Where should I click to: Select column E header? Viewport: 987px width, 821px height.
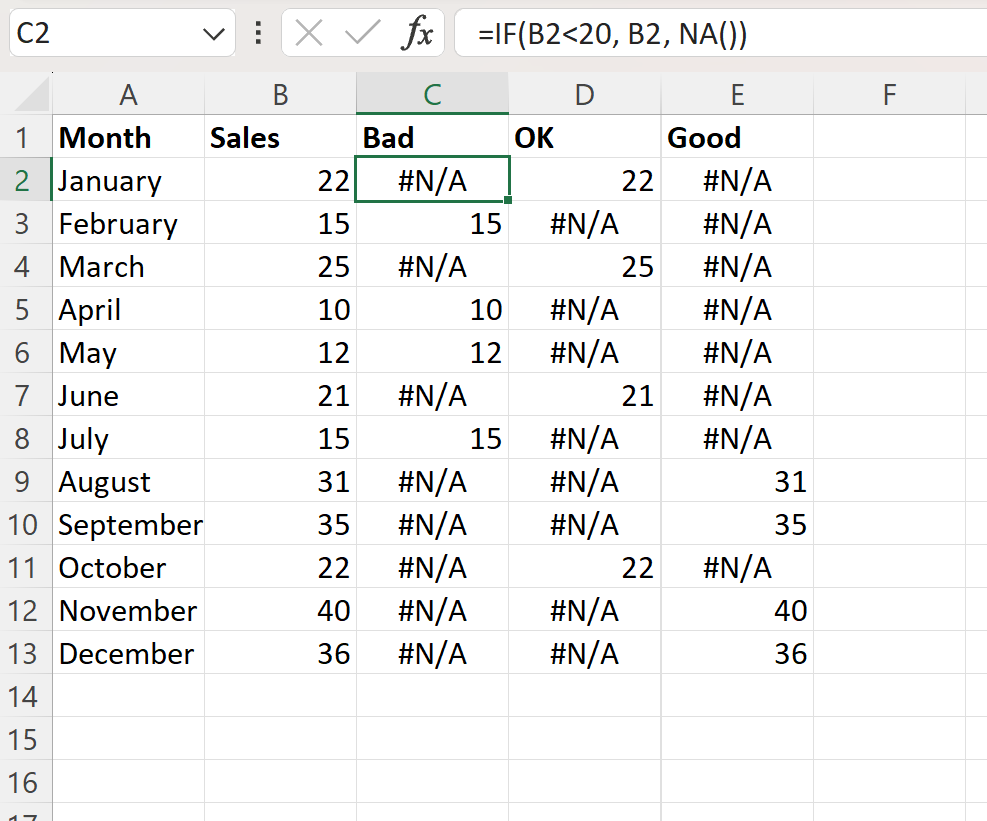pos(737,95)
